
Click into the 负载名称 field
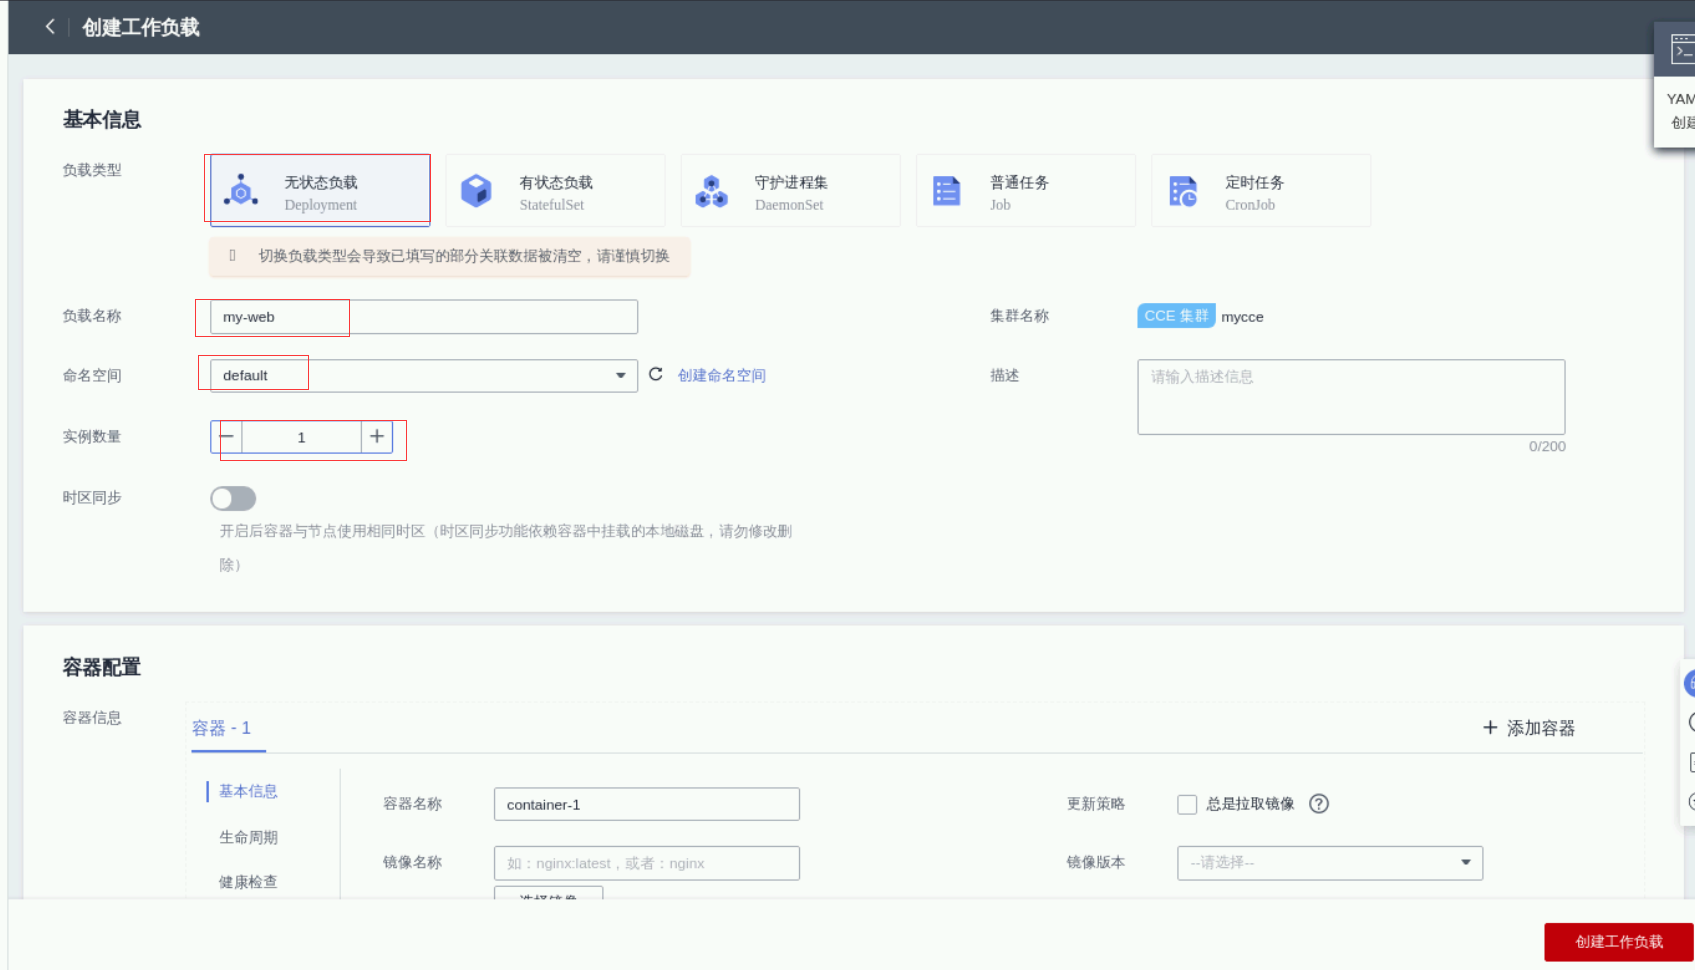coord(424,317)
